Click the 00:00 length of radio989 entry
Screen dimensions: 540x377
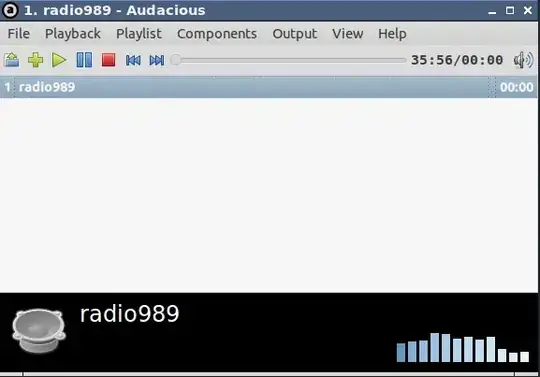[517, 87]
